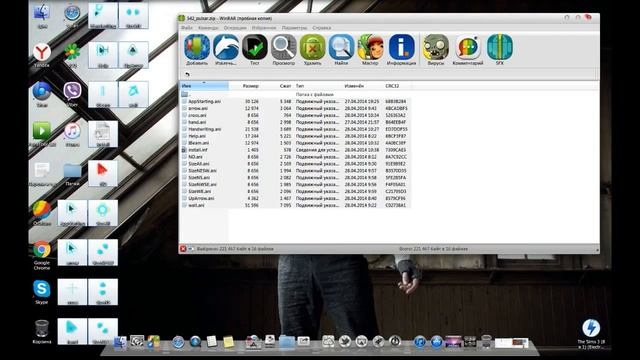
Task: Open the Корзина trash bin
Action: tap(42, 332)
